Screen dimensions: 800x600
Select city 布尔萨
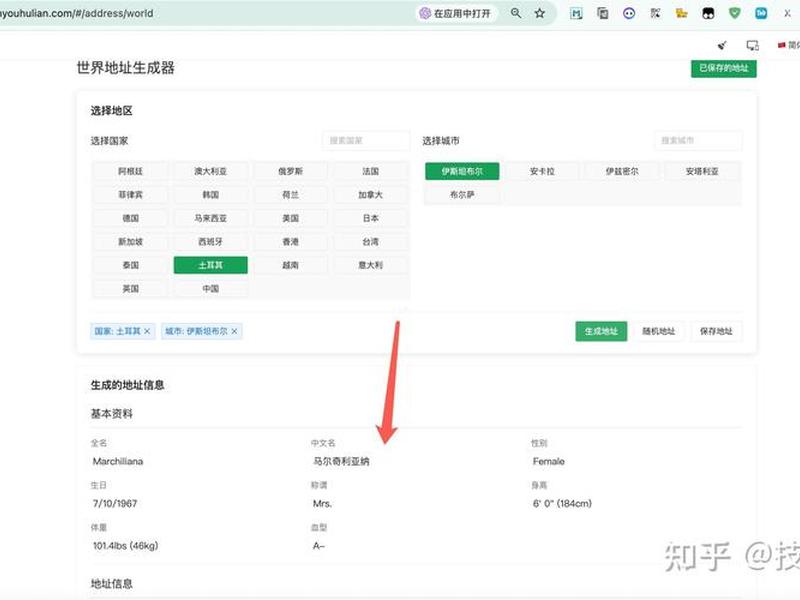462,195
